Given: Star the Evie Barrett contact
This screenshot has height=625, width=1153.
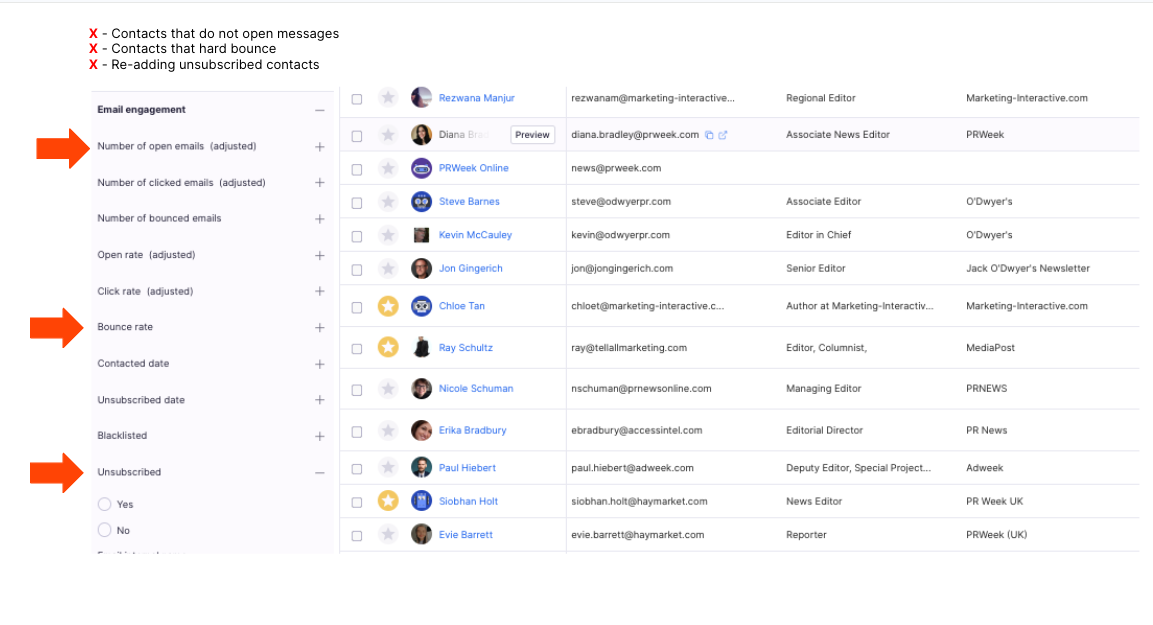Looking at the screenshot, I should 388,535.
